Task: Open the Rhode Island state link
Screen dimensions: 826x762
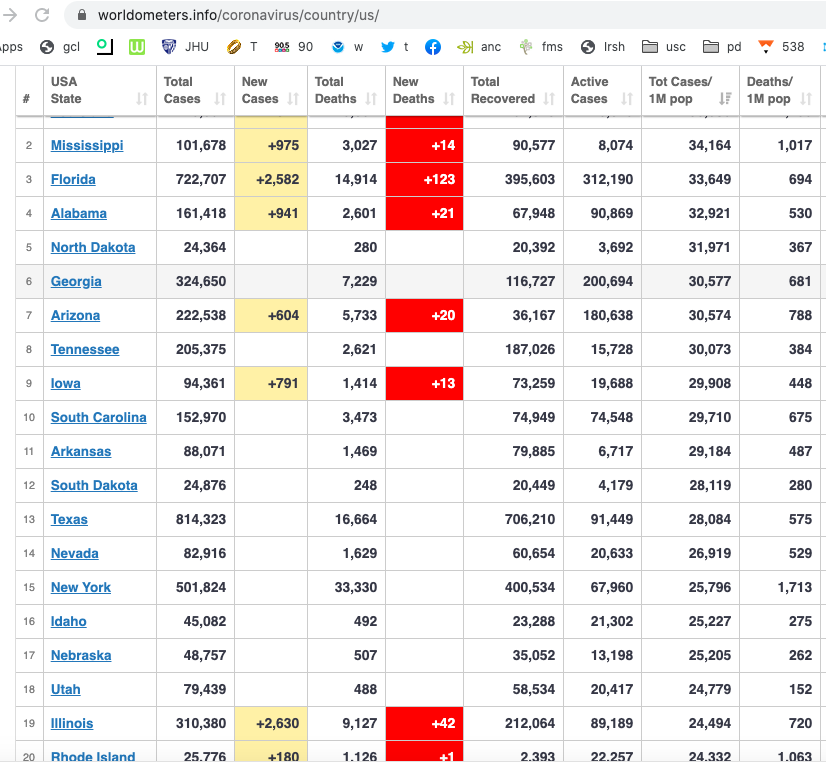Action: pos(93,756)
